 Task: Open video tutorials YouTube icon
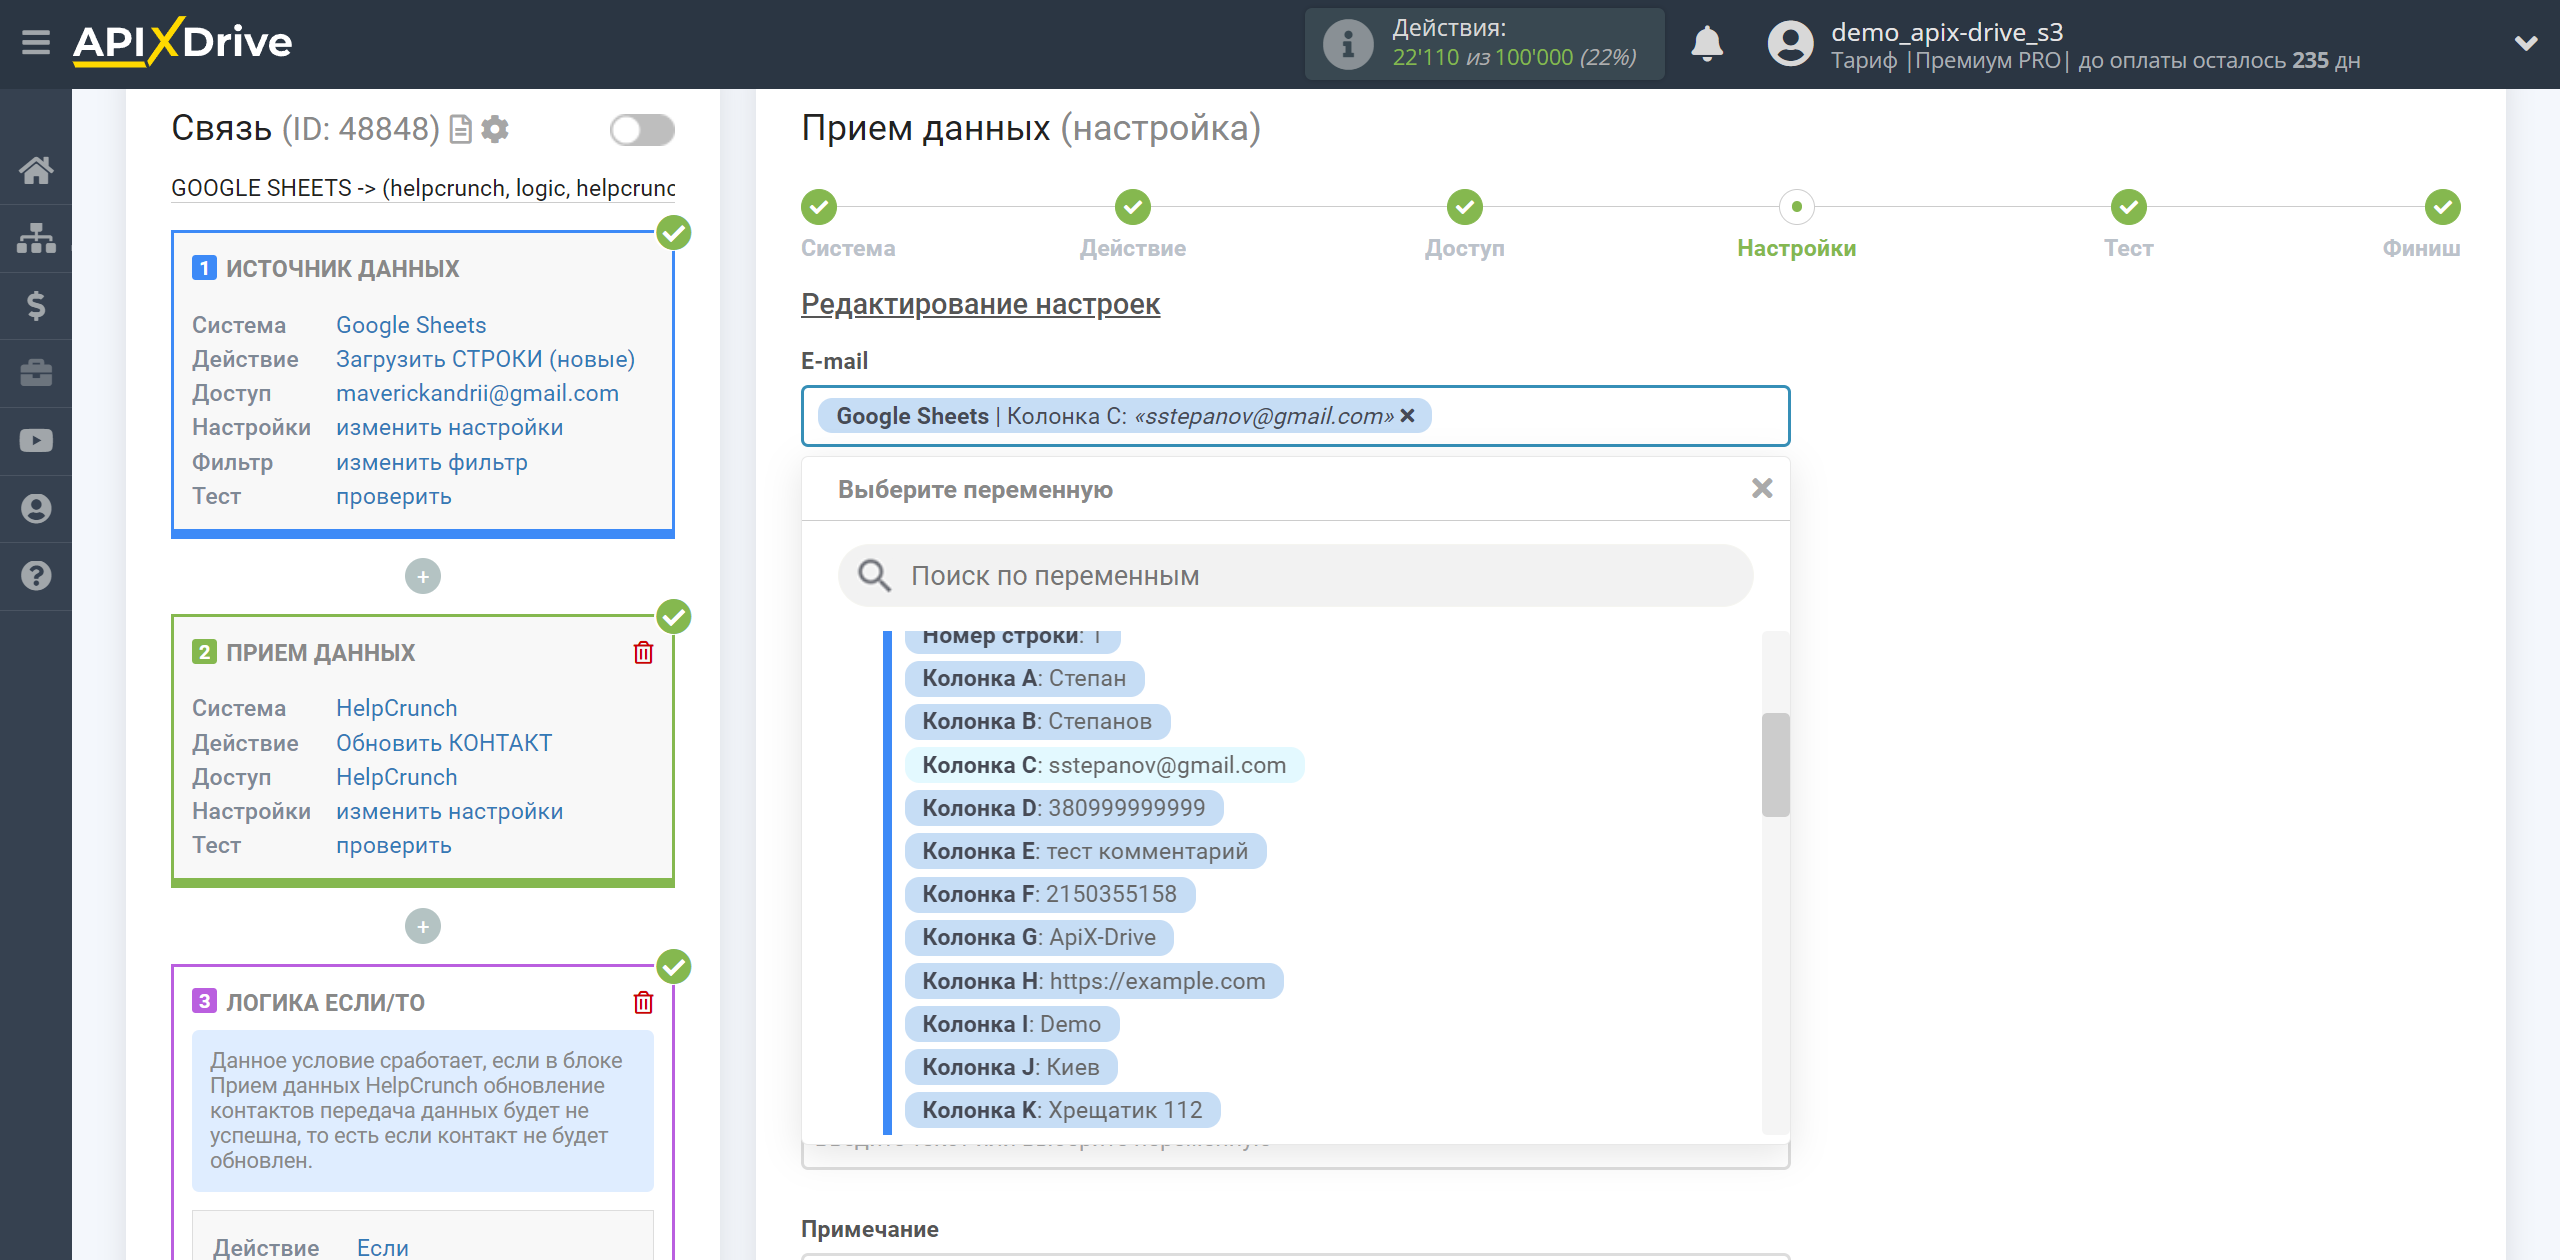click(x=36, y=441)
